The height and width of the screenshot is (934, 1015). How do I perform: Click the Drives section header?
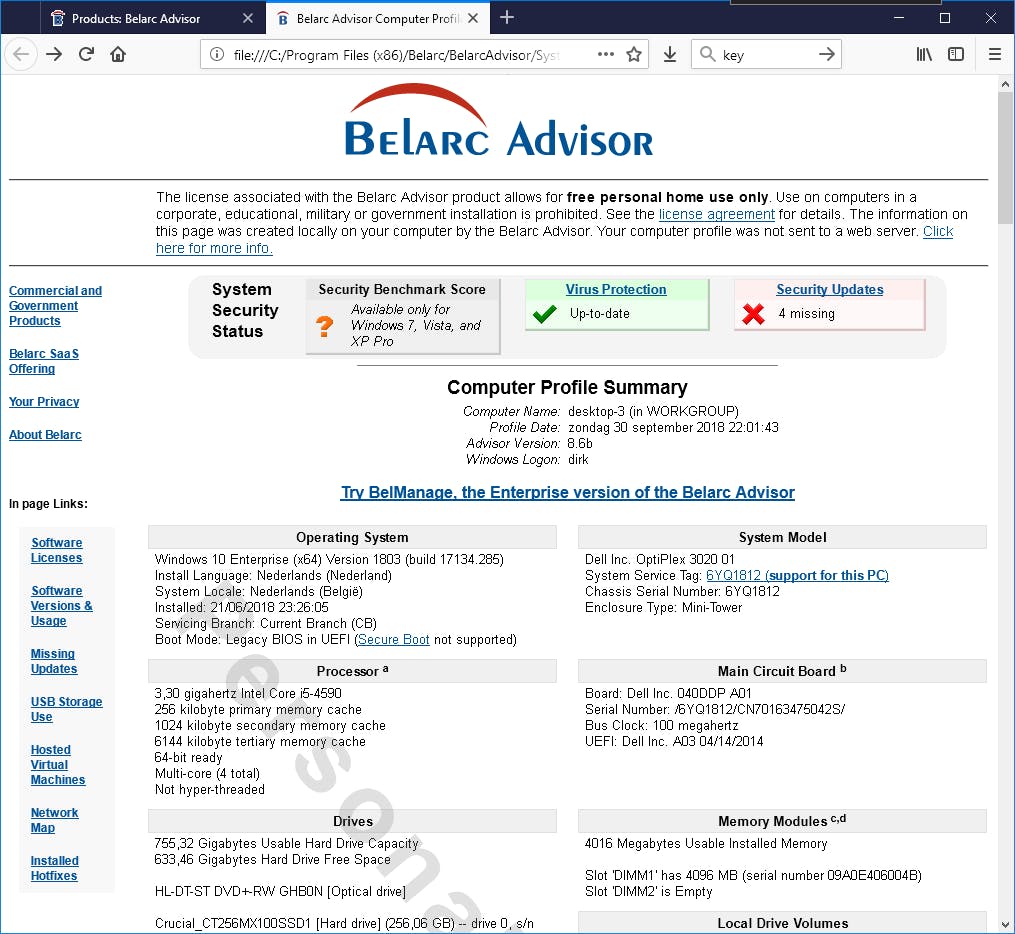point(352,821)
